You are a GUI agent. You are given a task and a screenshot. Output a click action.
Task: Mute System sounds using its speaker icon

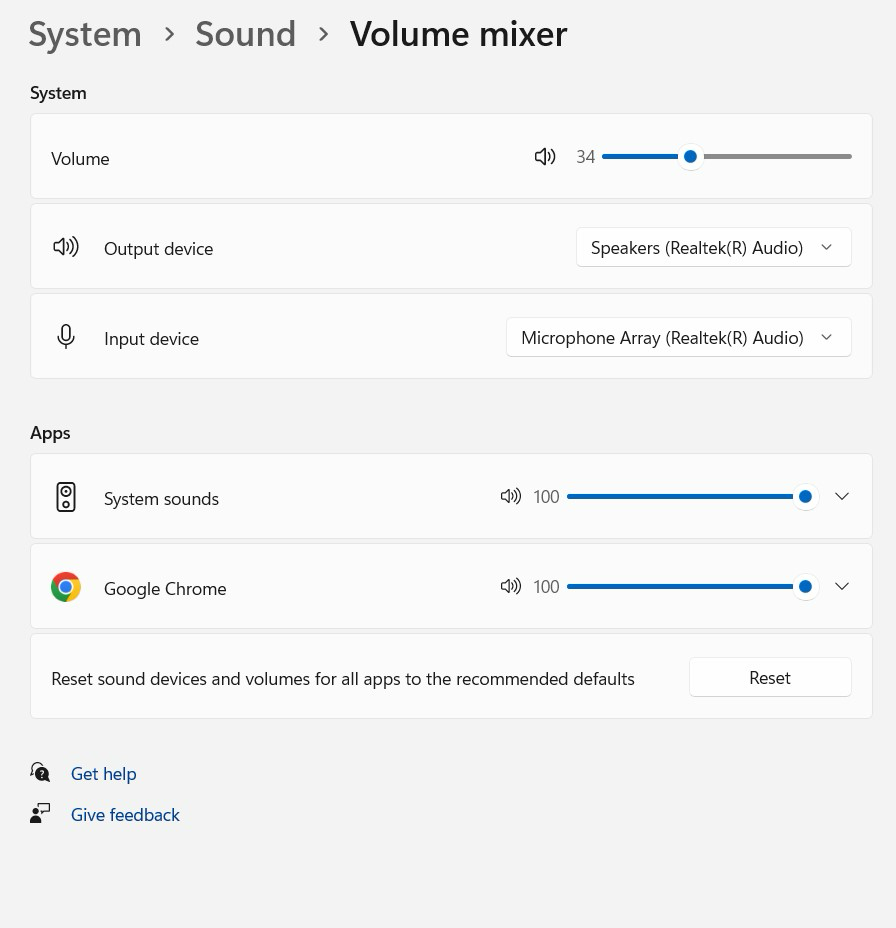[510, 497]
